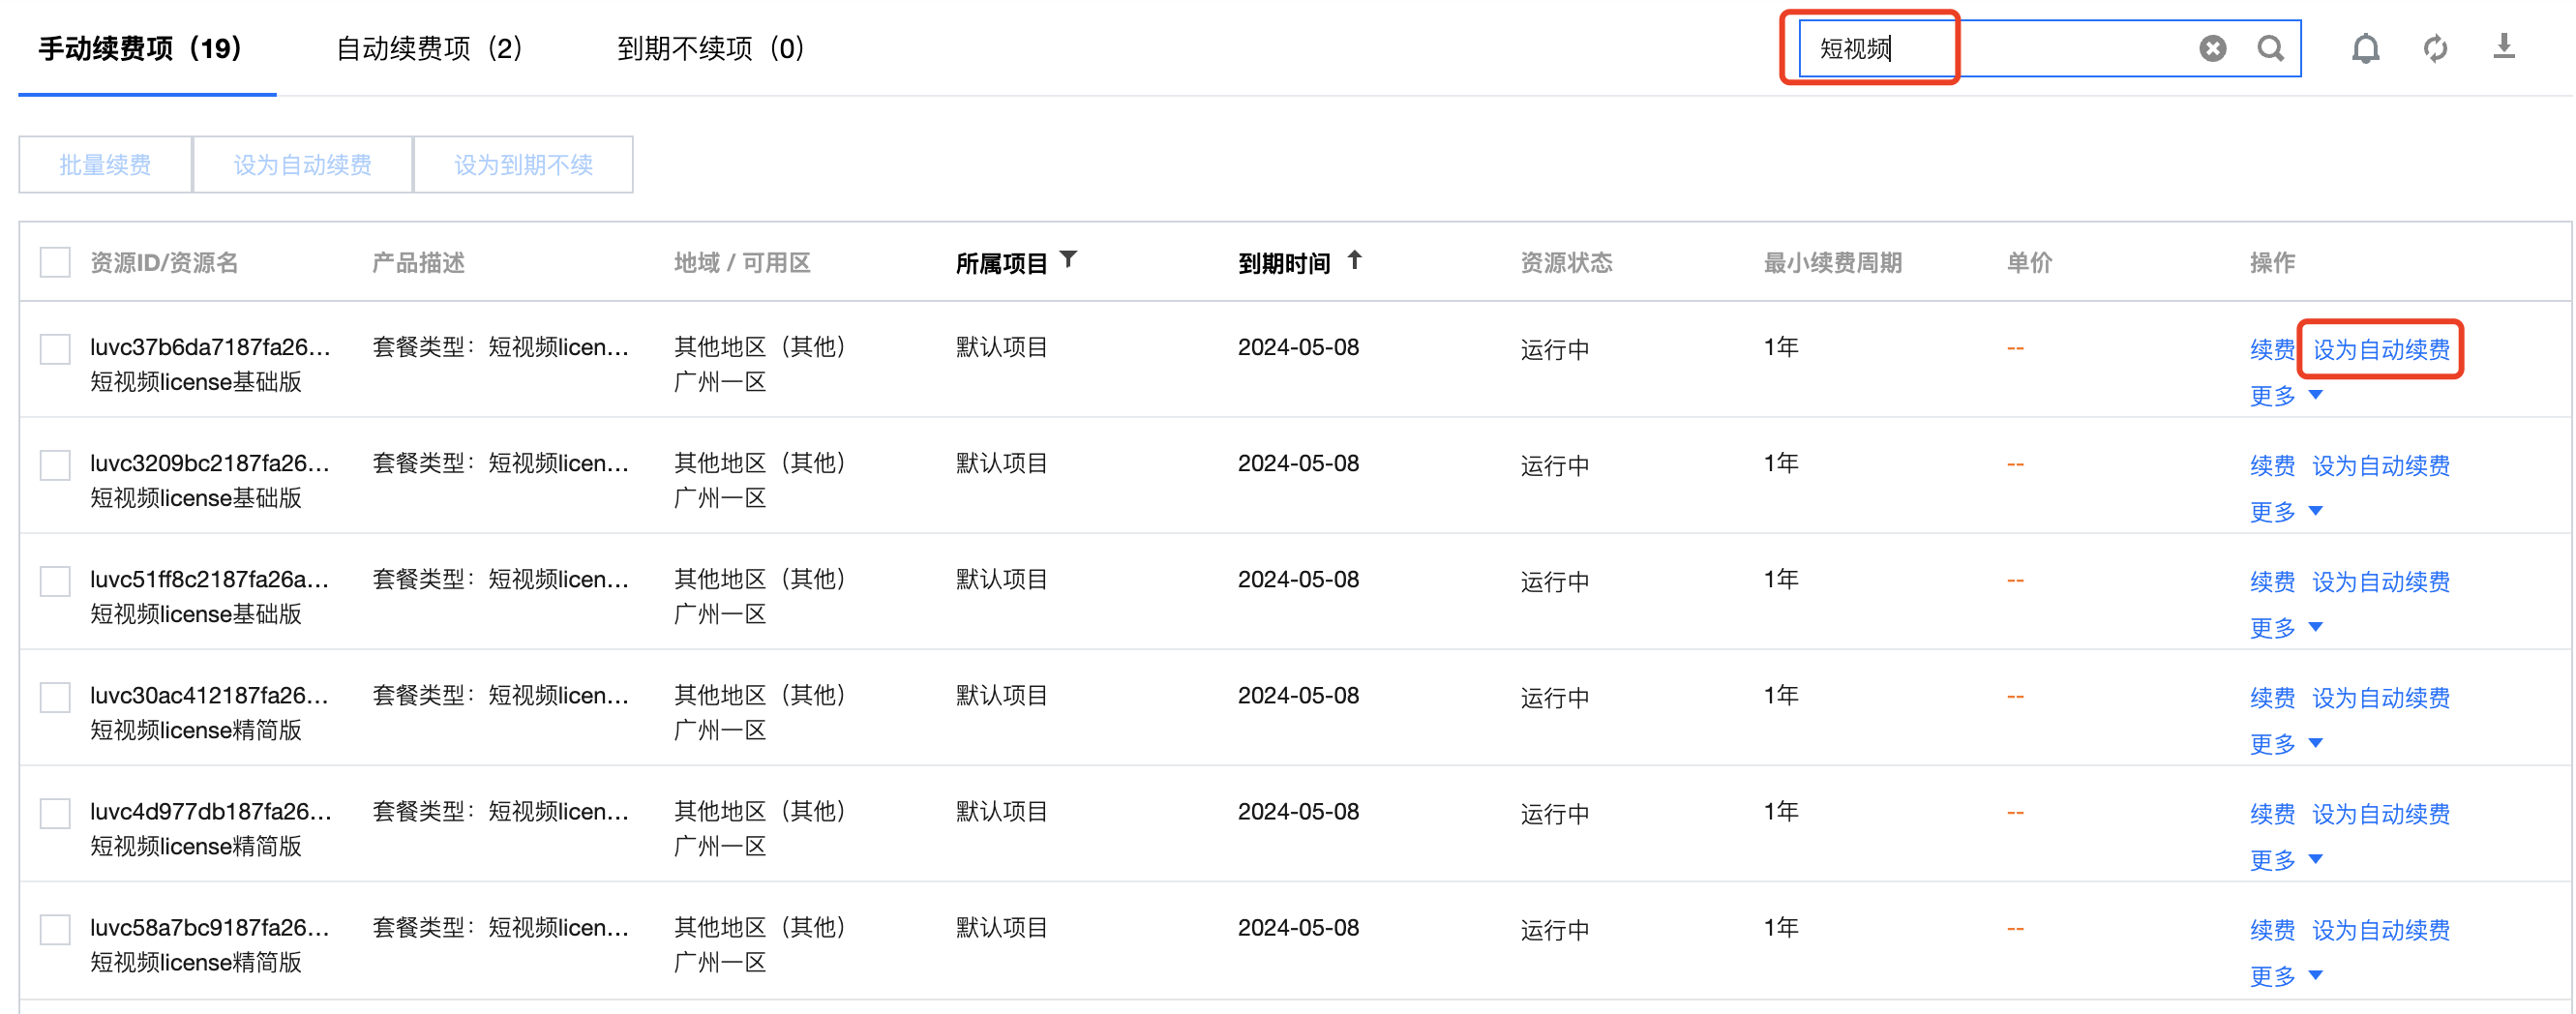Viewport: 2576px width, 1014px height.
Task: Click the search magnifier icon
Action: point(2270,48)
